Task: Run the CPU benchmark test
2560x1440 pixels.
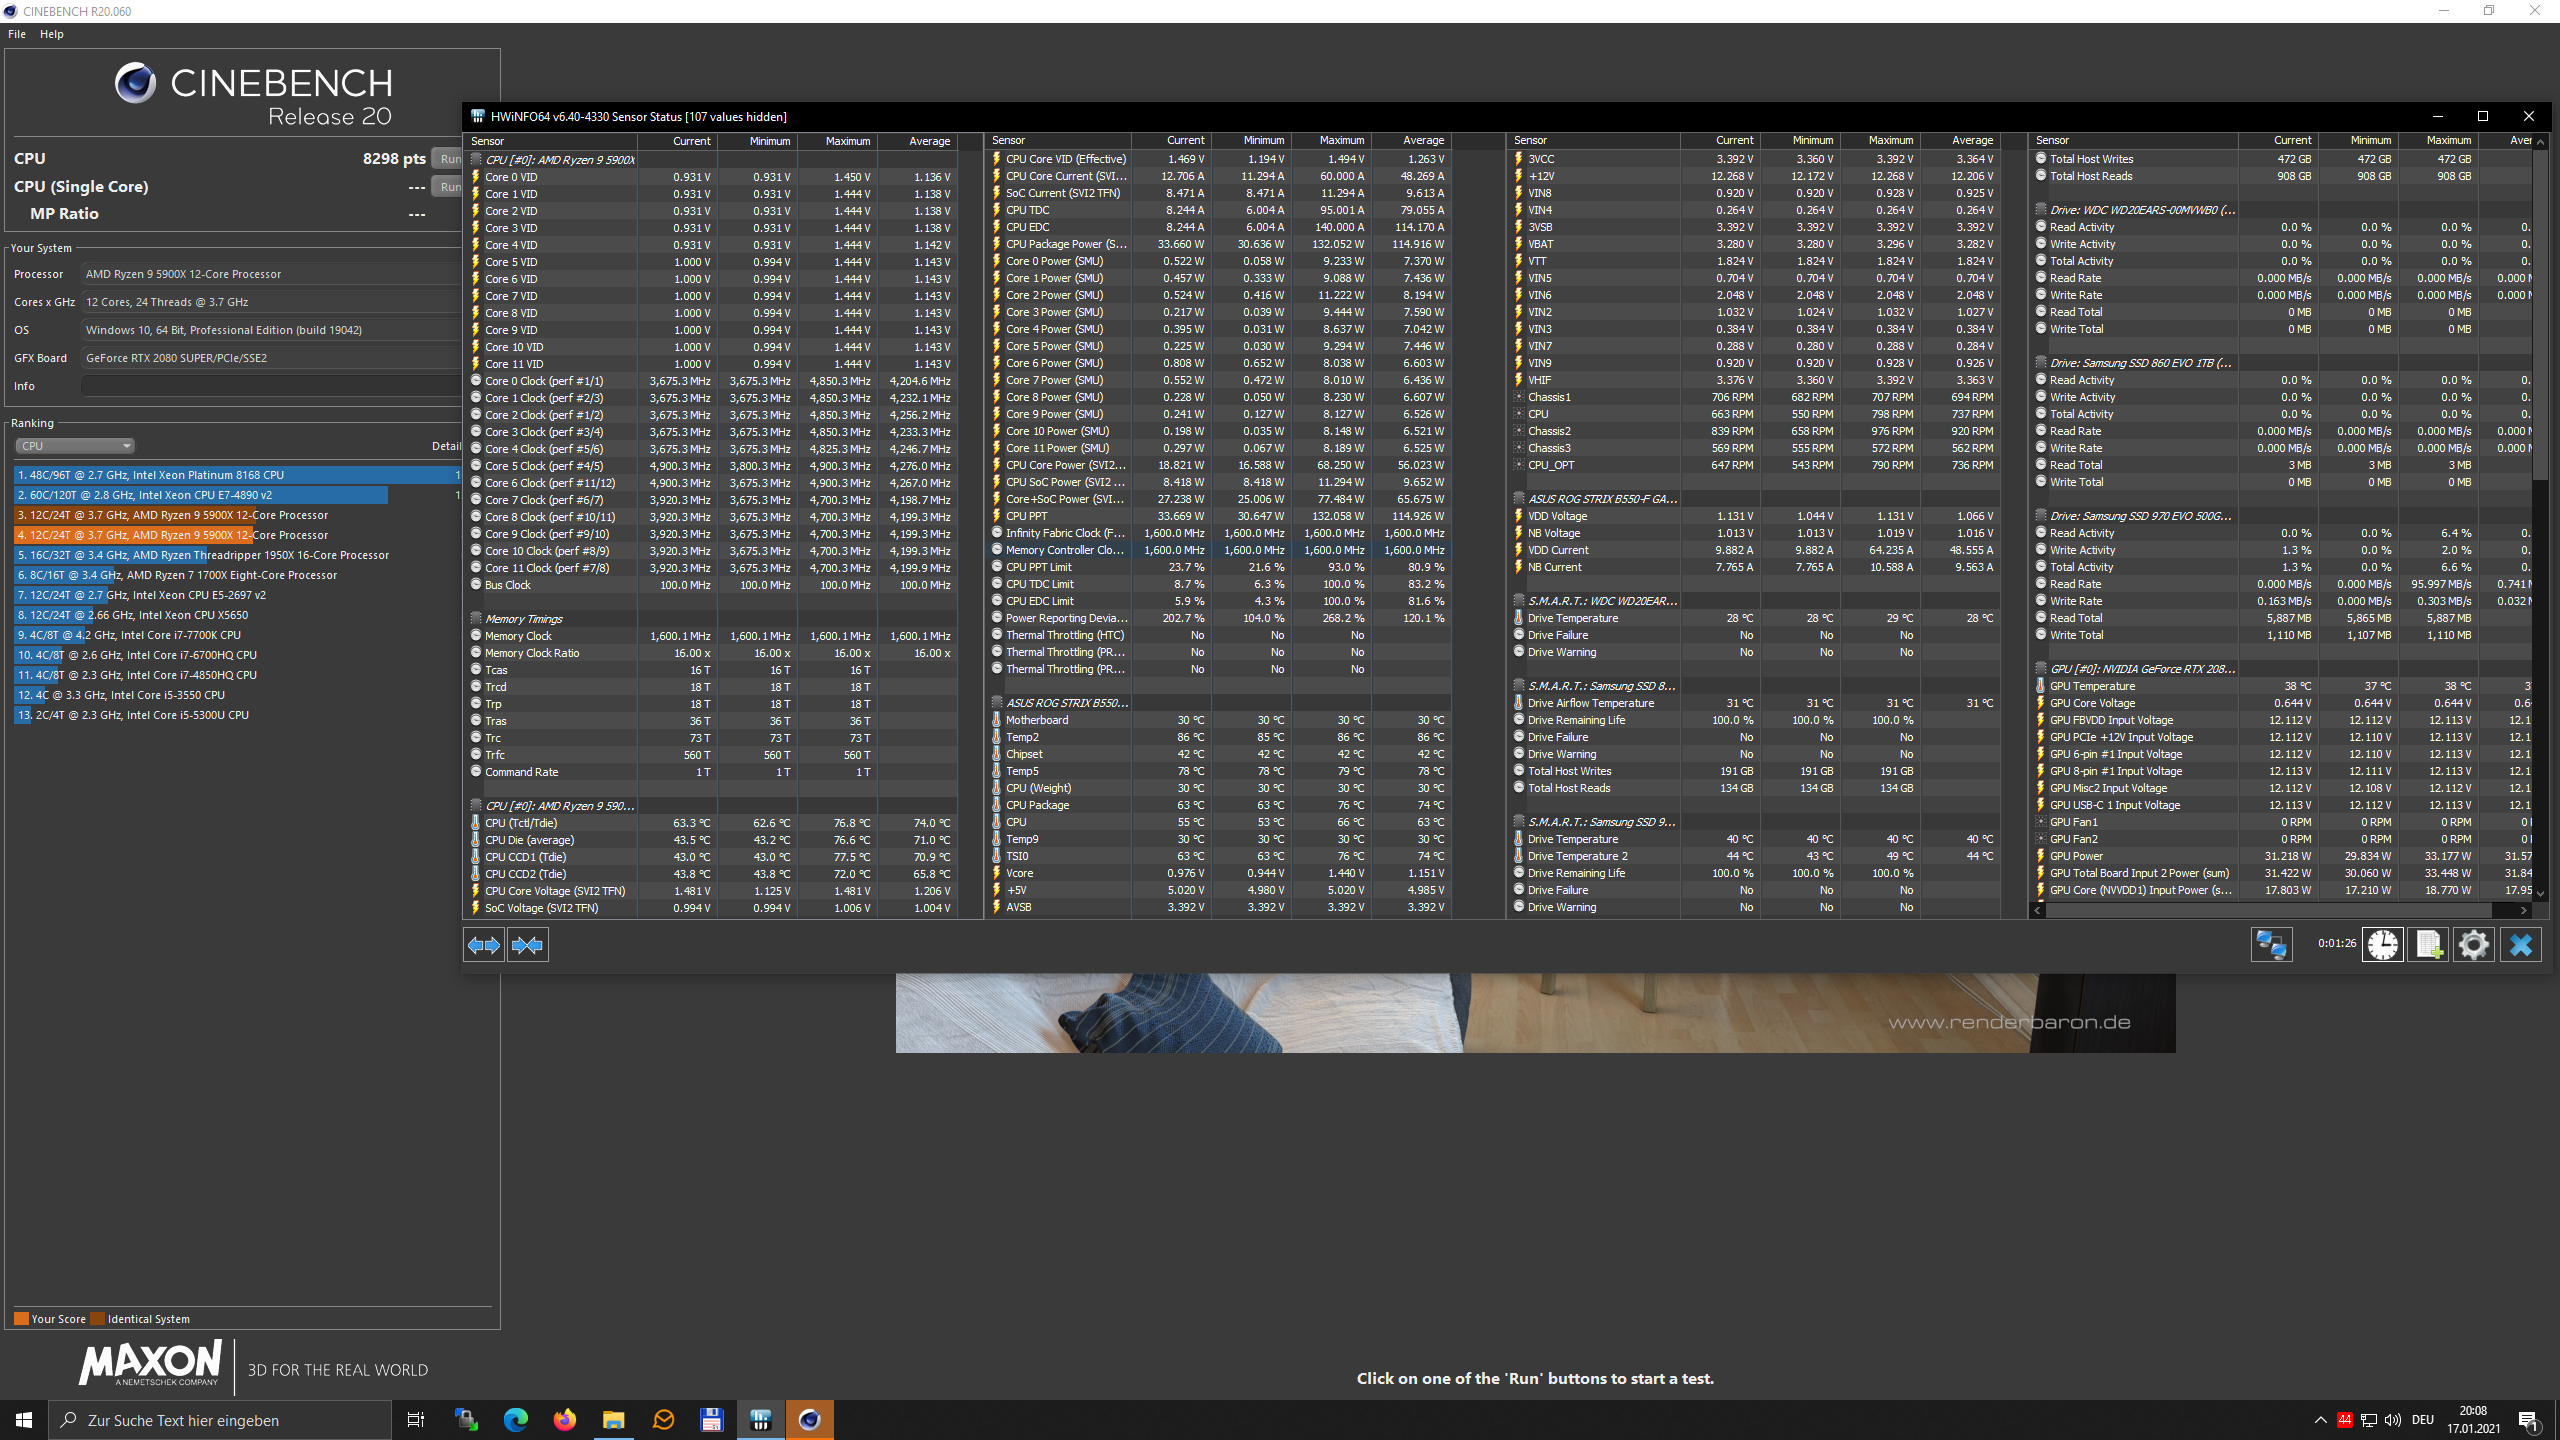Action: pos(448,159)
